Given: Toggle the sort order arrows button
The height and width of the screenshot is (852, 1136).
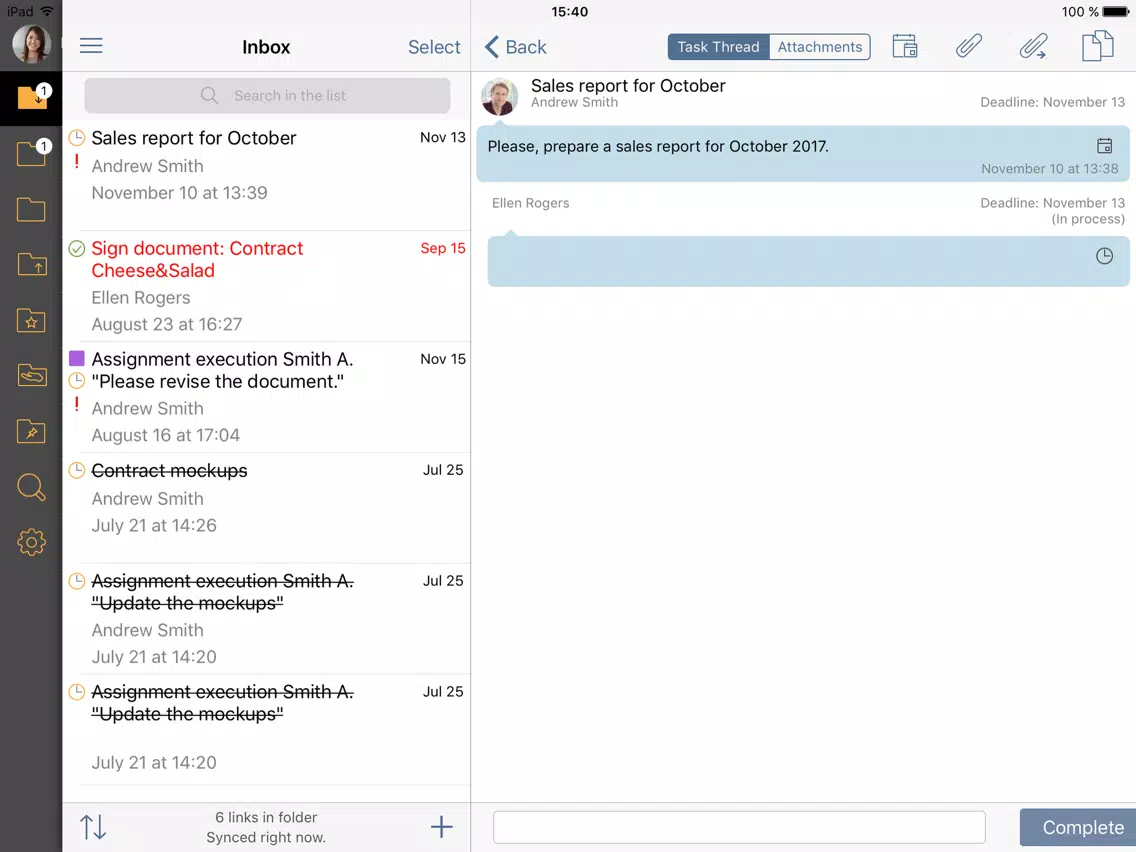Looking at the screenshot, I should [93, 827].
